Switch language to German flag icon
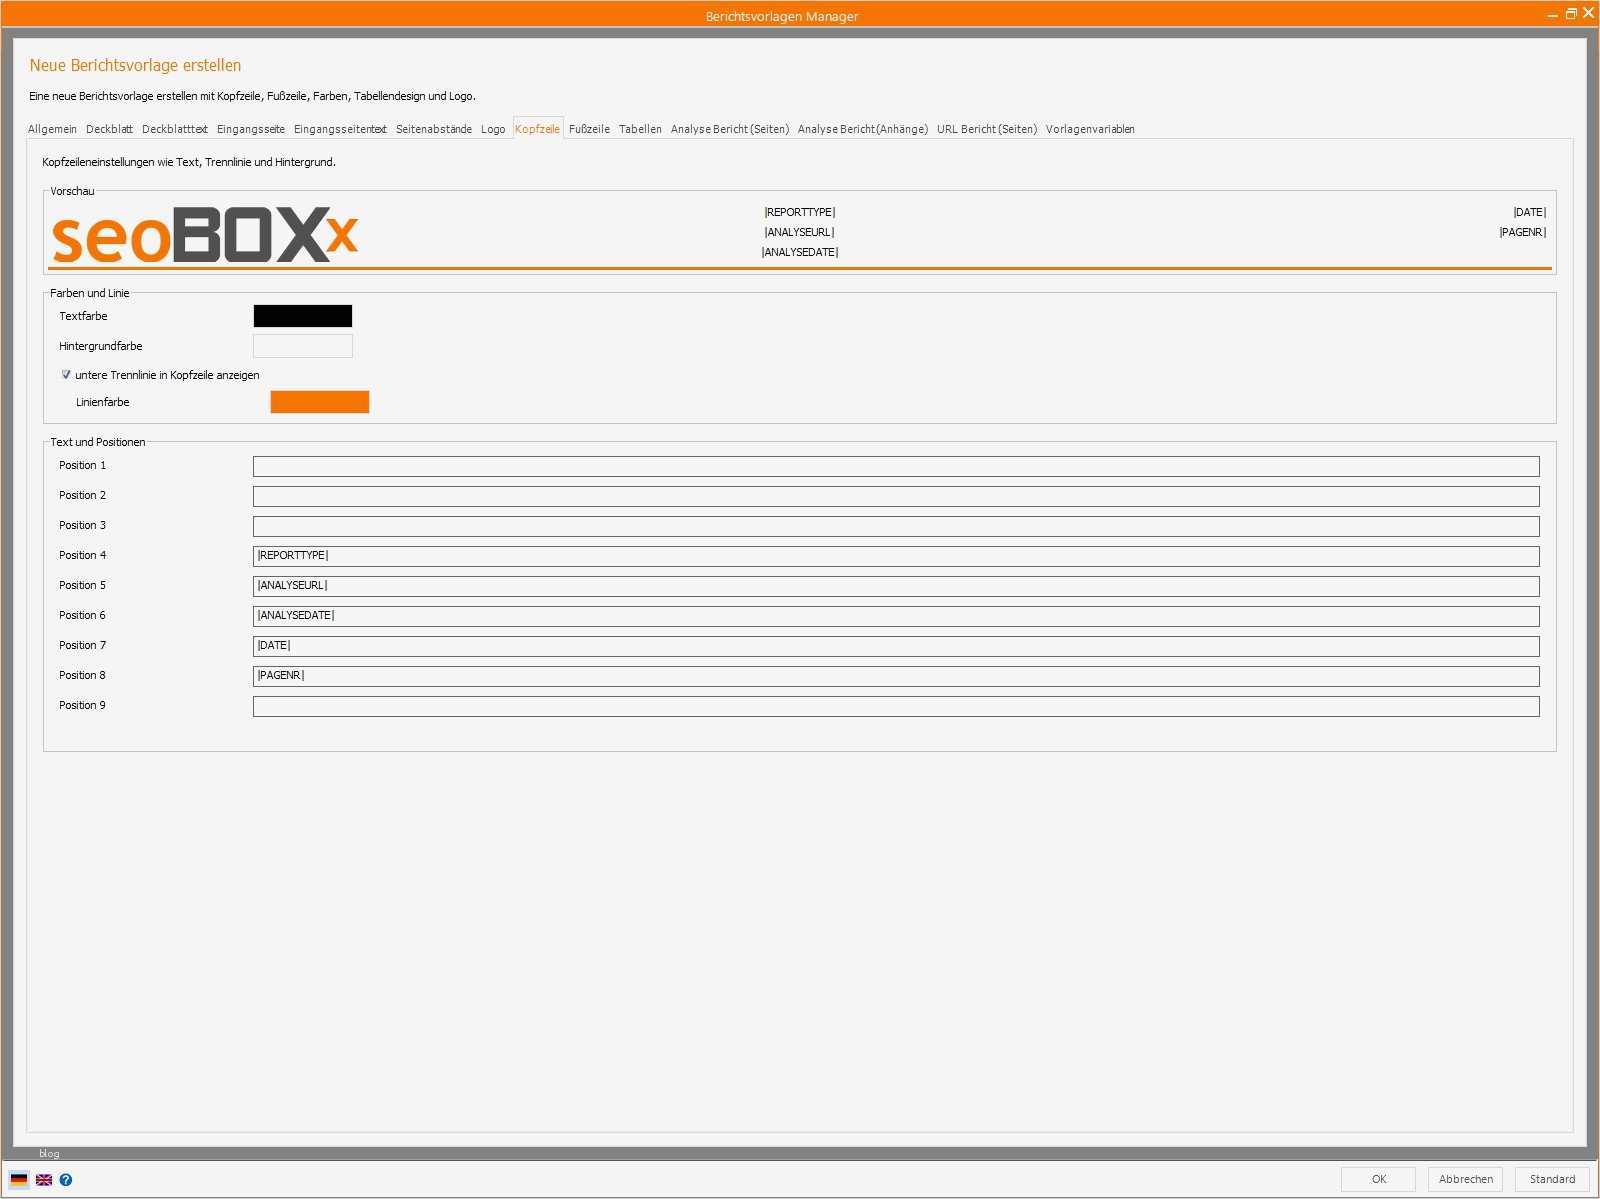This screenshot has height=1199, width=1600. coord(19,1179)
